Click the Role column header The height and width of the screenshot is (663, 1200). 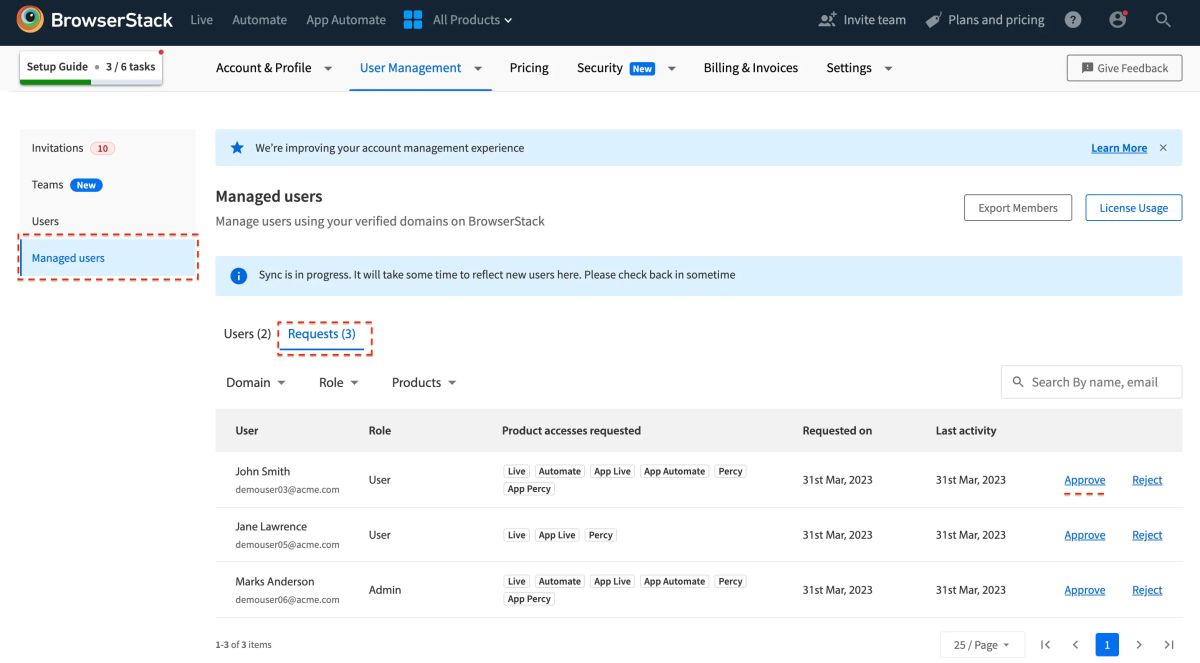(380, 431)
